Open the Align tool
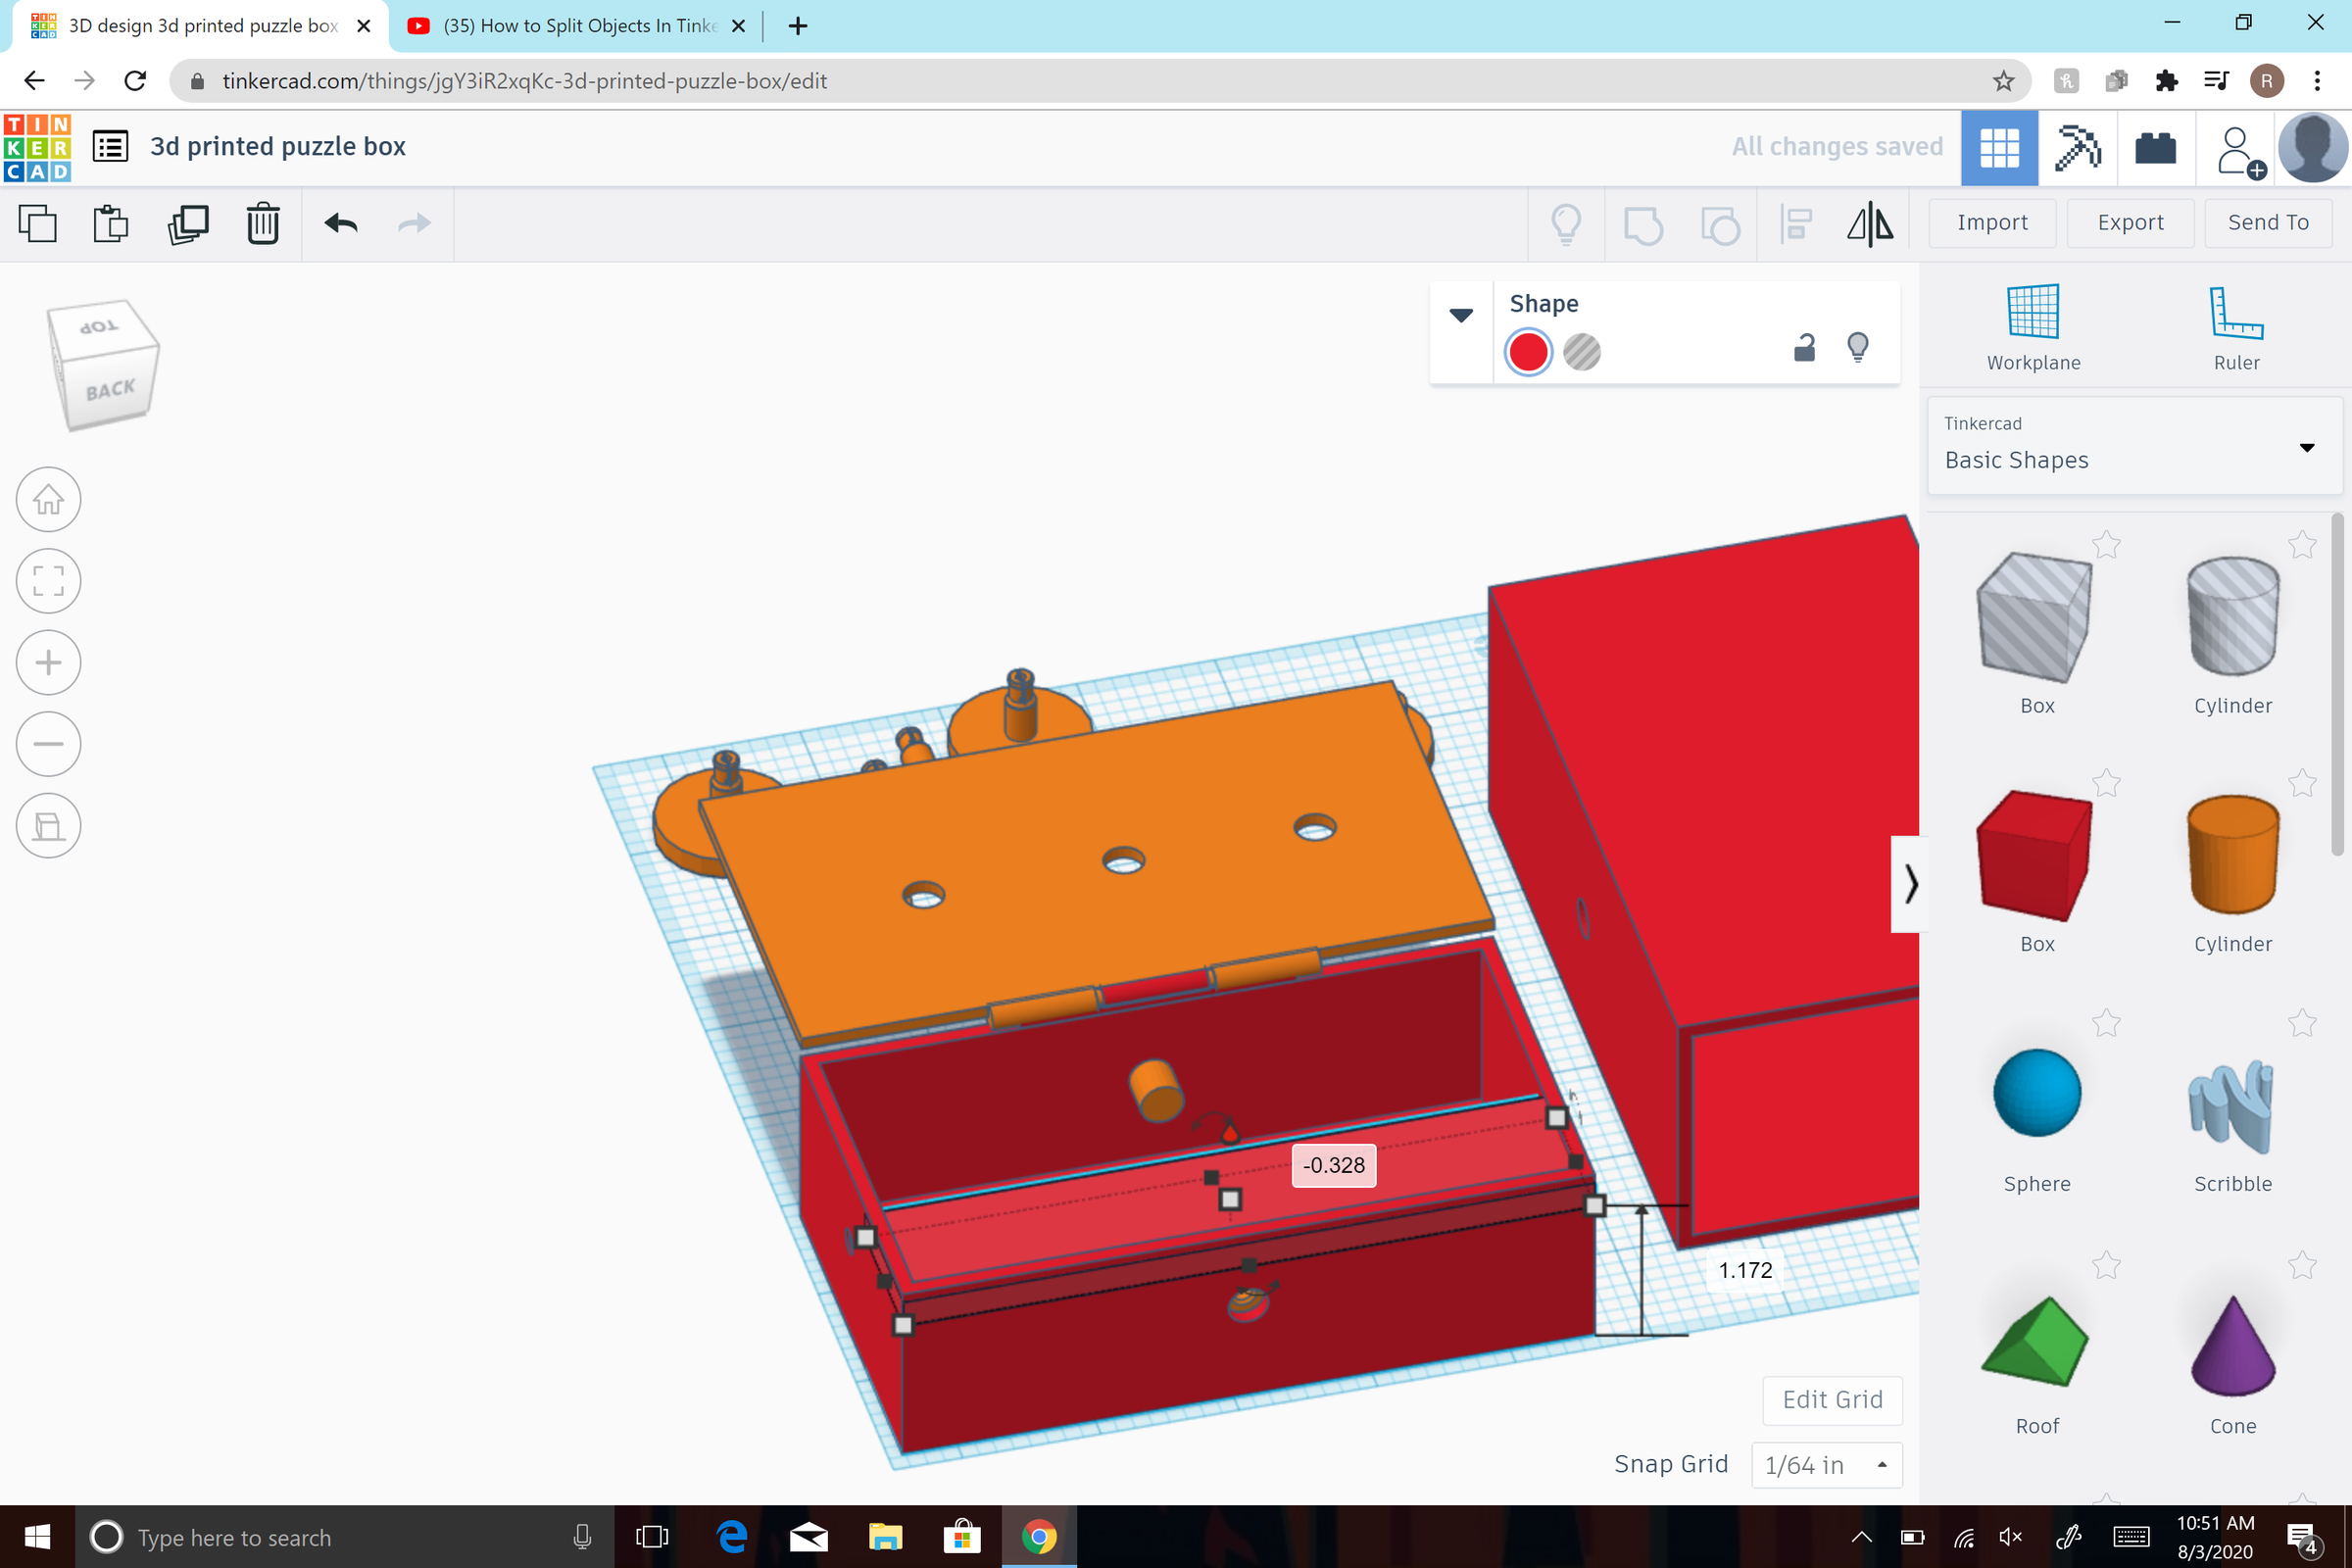The width and height of the screenshot is (2352, 1568). 1795,224
